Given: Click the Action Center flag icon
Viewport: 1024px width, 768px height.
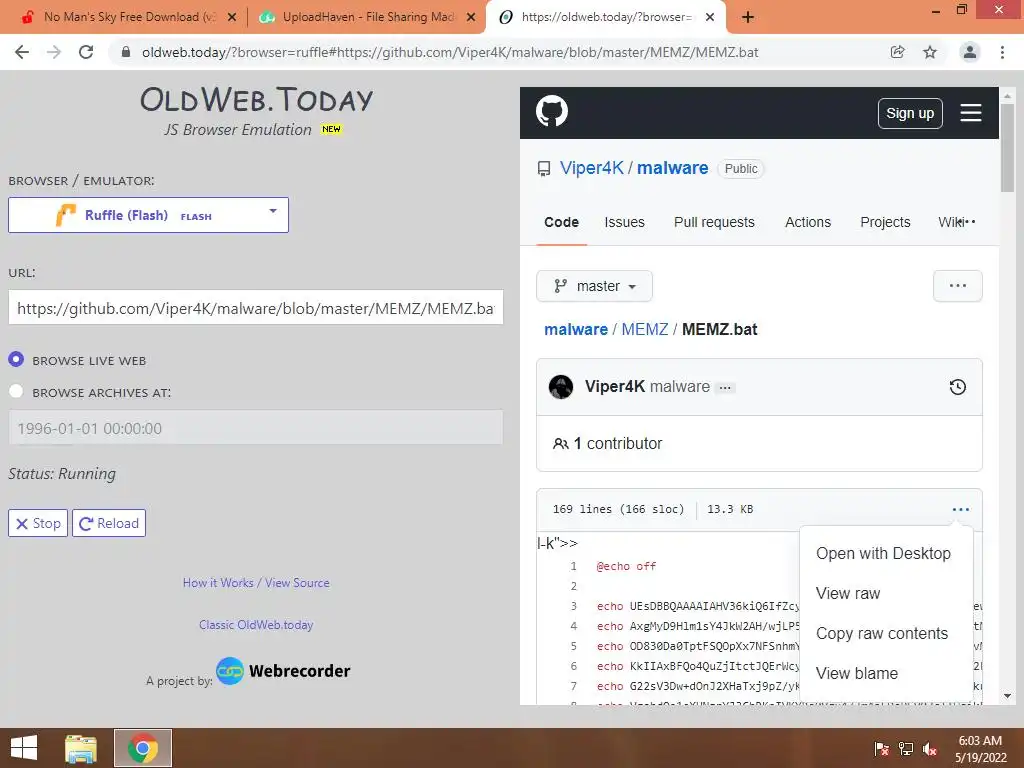Looking at the screenshot, I should 882,749.
